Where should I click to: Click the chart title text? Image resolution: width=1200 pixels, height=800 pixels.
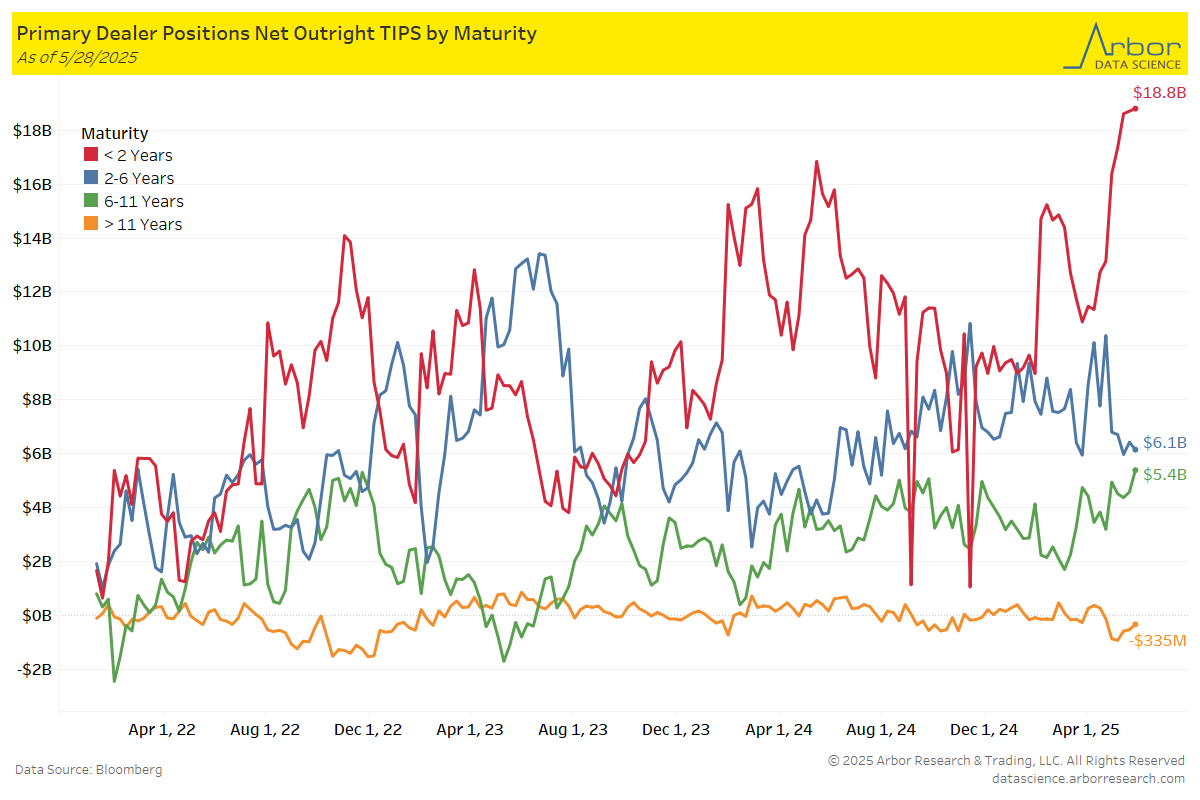point(277,33)
